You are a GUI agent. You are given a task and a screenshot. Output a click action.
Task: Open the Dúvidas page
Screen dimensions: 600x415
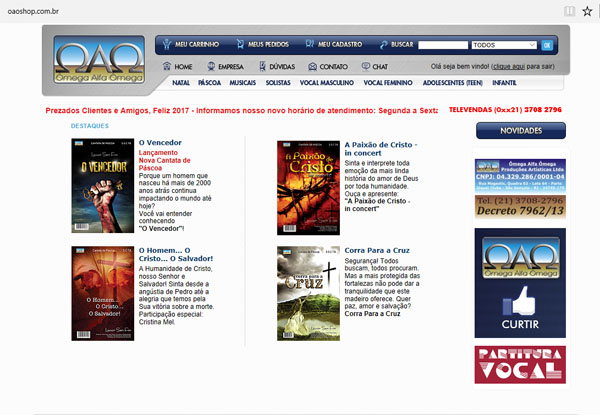(x=282, y=67)
